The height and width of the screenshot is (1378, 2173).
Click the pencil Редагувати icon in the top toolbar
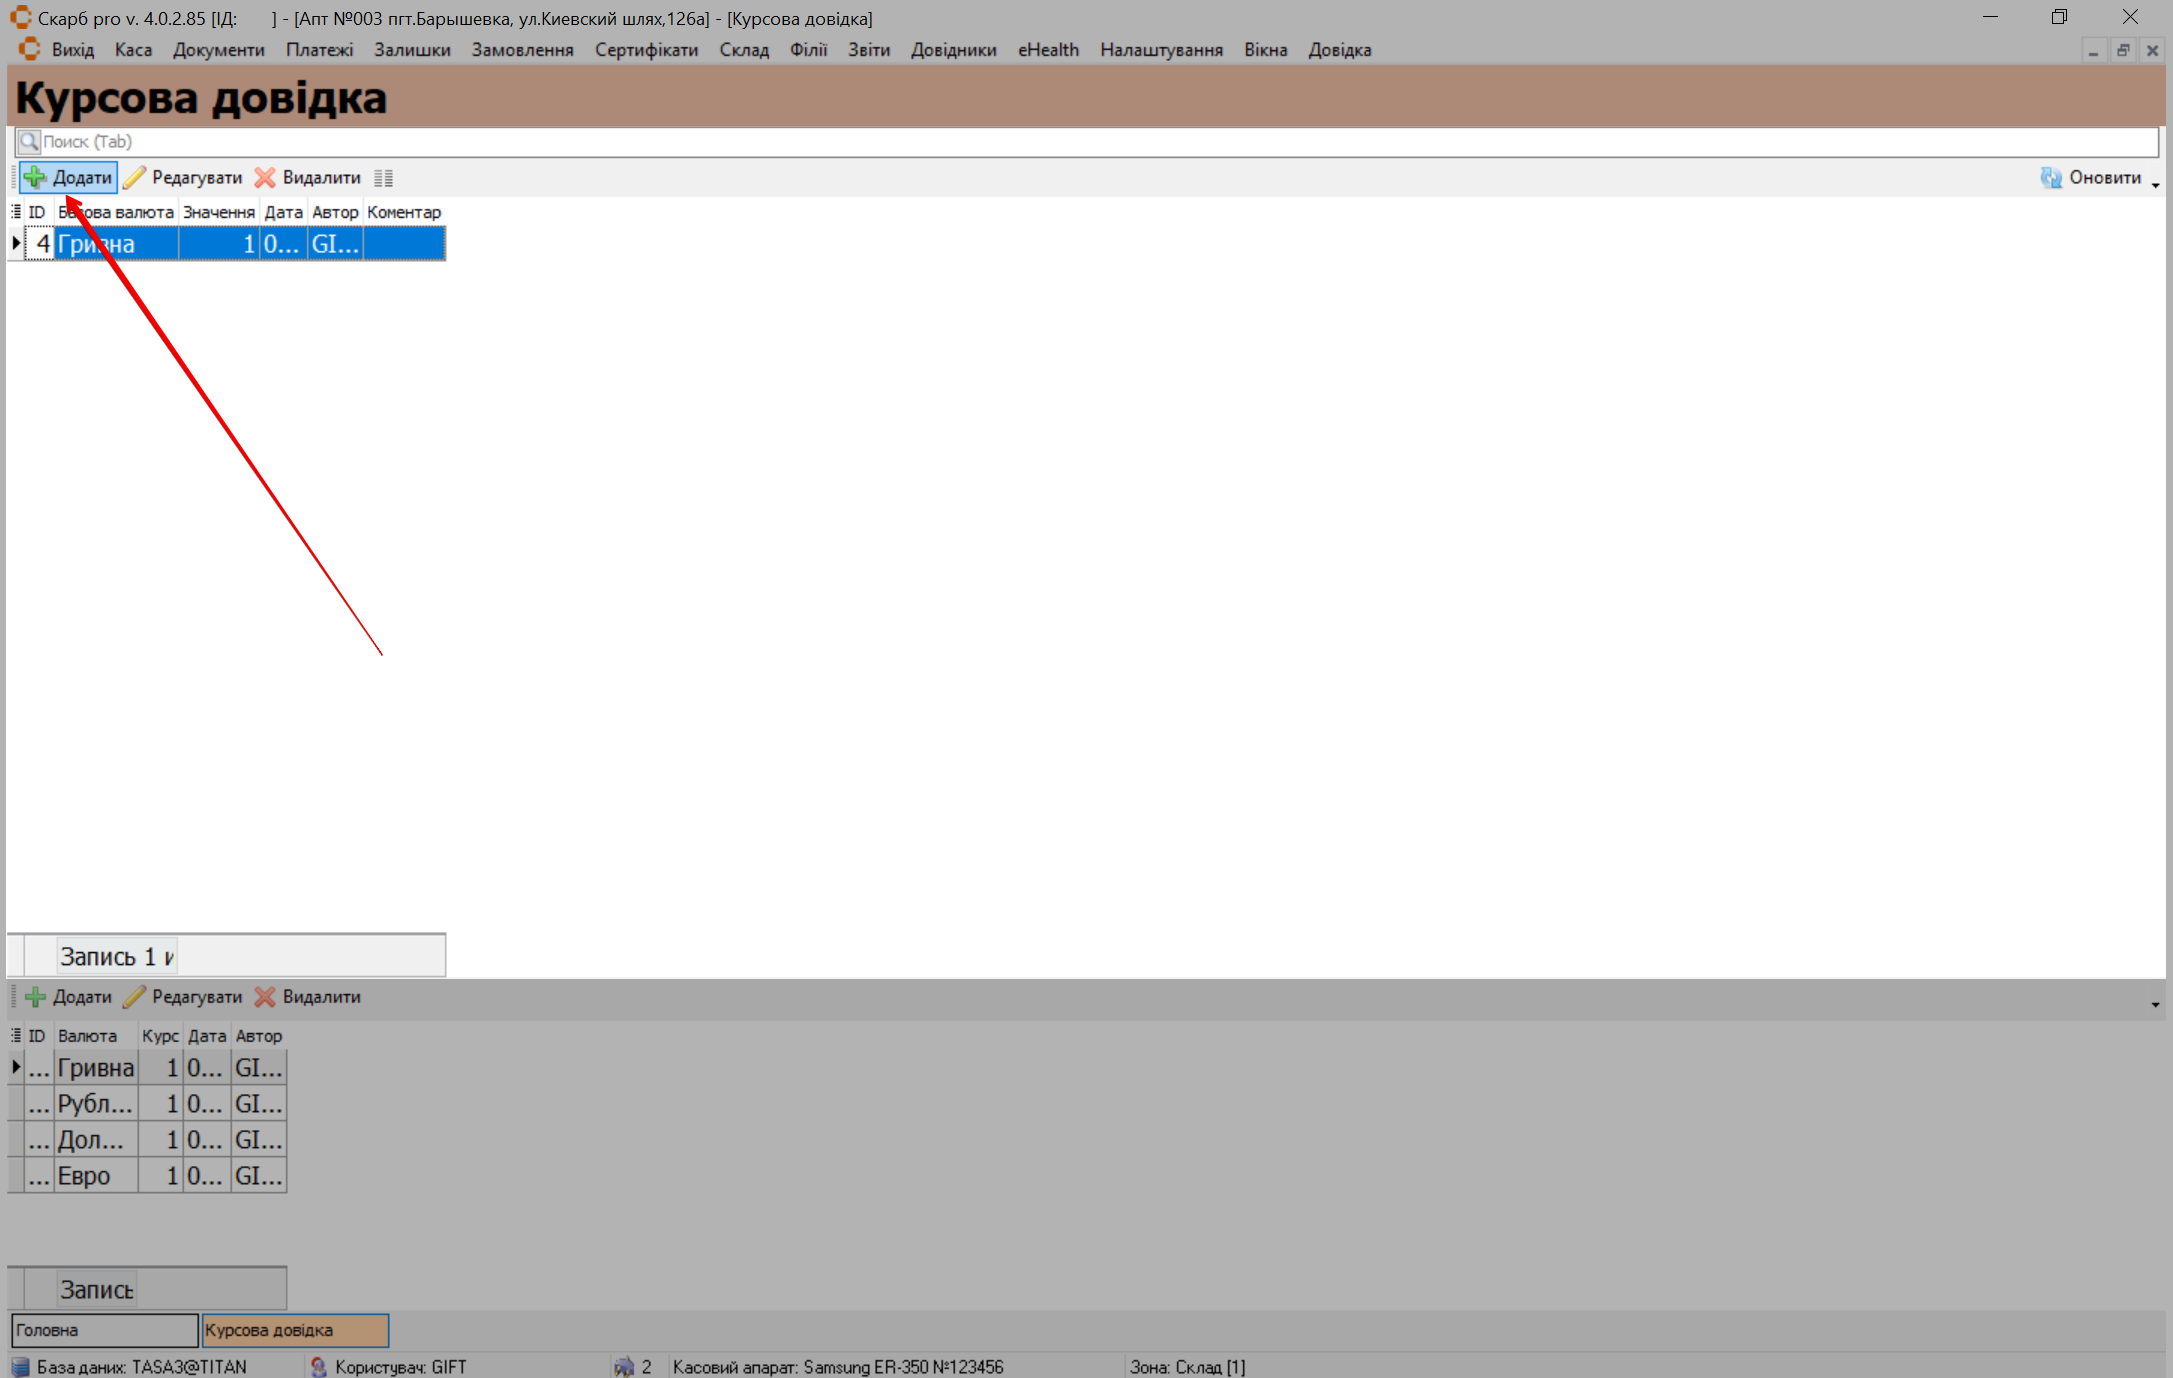tap(135, 178)
